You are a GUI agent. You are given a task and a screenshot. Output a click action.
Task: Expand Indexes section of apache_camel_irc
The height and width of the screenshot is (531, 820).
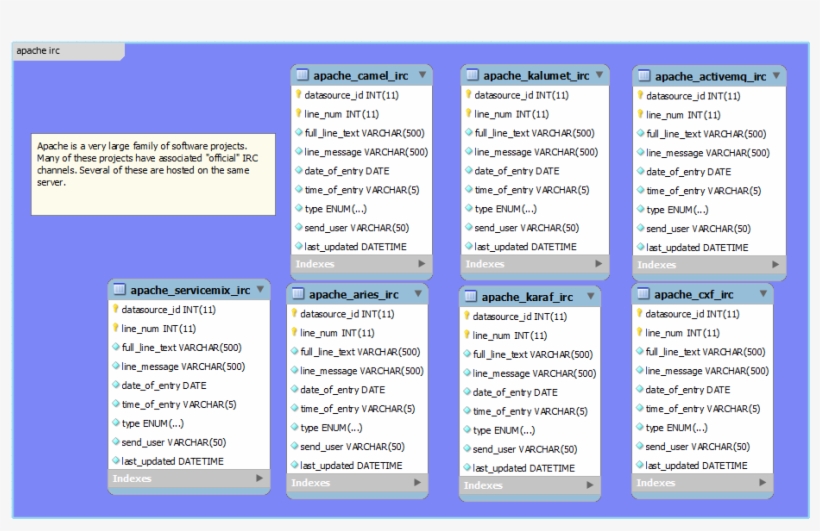coord(422,264)
